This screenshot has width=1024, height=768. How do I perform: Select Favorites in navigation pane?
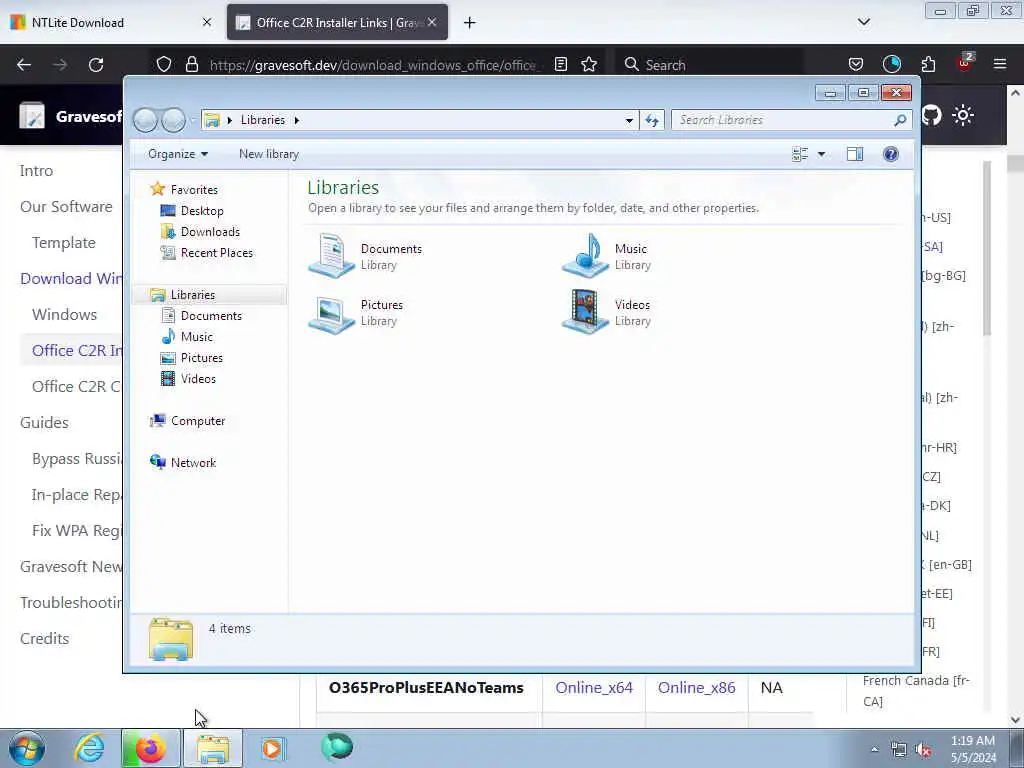(x=184, y=189)
